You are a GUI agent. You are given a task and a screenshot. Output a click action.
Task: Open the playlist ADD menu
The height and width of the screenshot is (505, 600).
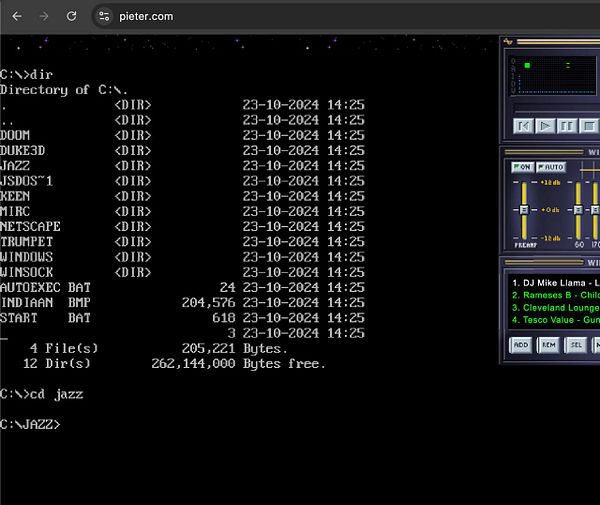[520, 344]
